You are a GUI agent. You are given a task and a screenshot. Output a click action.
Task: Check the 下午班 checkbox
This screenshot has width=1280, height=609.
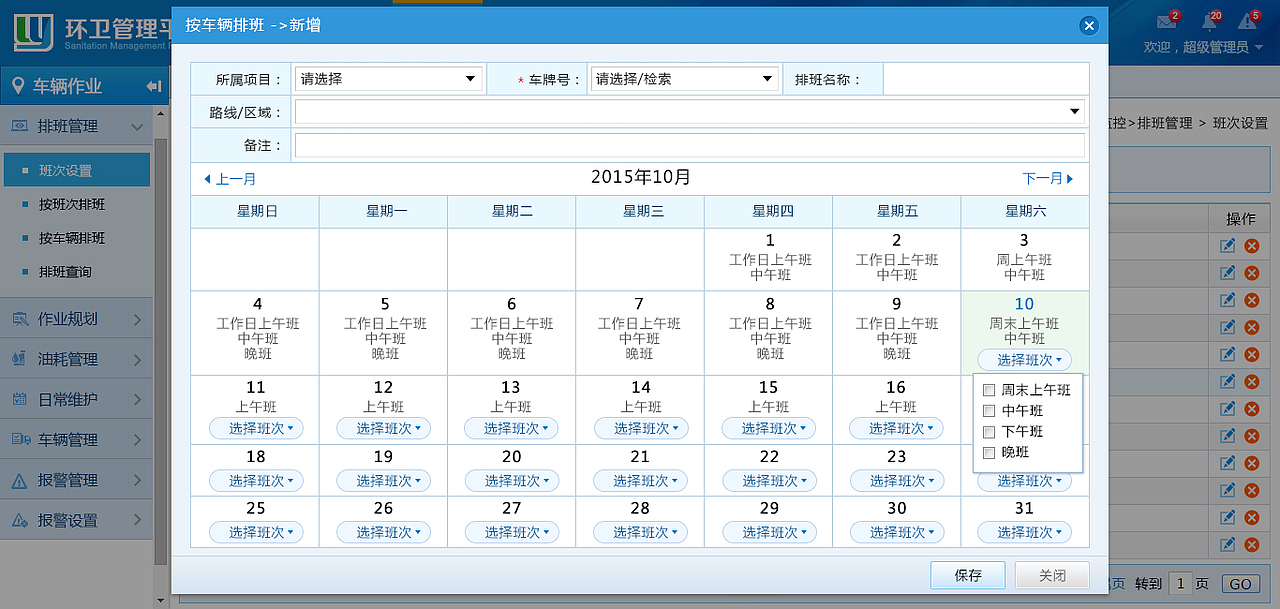click(989, 432)
